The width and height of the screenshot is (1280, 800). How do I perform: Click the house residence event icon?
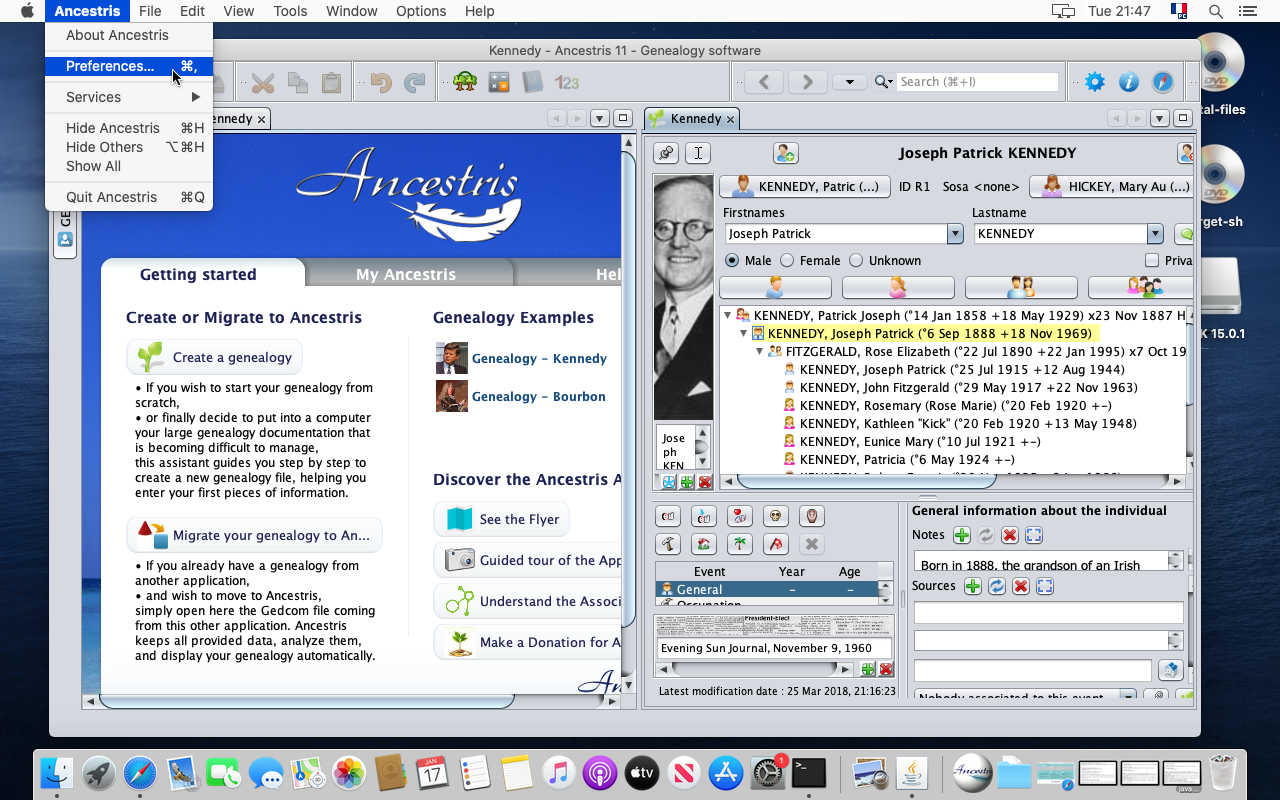(x=704, y=544)
